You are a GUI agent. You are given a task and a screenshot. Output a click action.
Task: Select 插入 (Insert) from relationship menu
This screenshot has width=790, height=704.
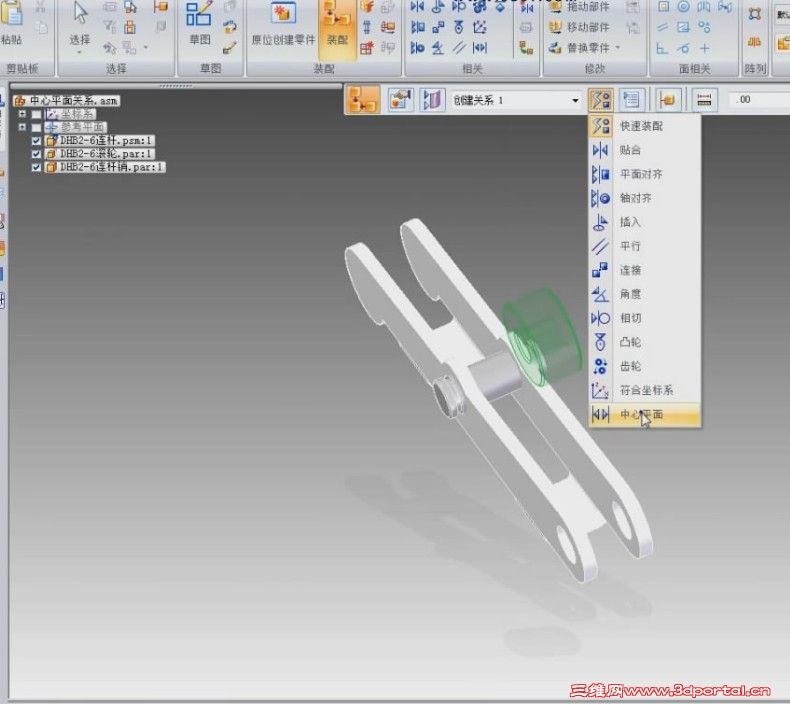[x=645, y=222]
